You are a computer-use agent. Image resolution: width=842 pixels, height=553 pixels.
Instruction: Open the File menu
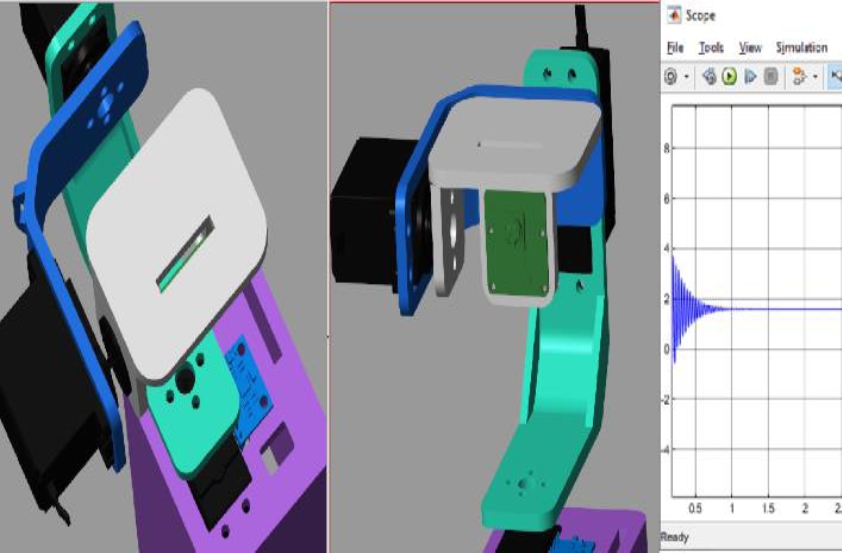coord(675,47)
